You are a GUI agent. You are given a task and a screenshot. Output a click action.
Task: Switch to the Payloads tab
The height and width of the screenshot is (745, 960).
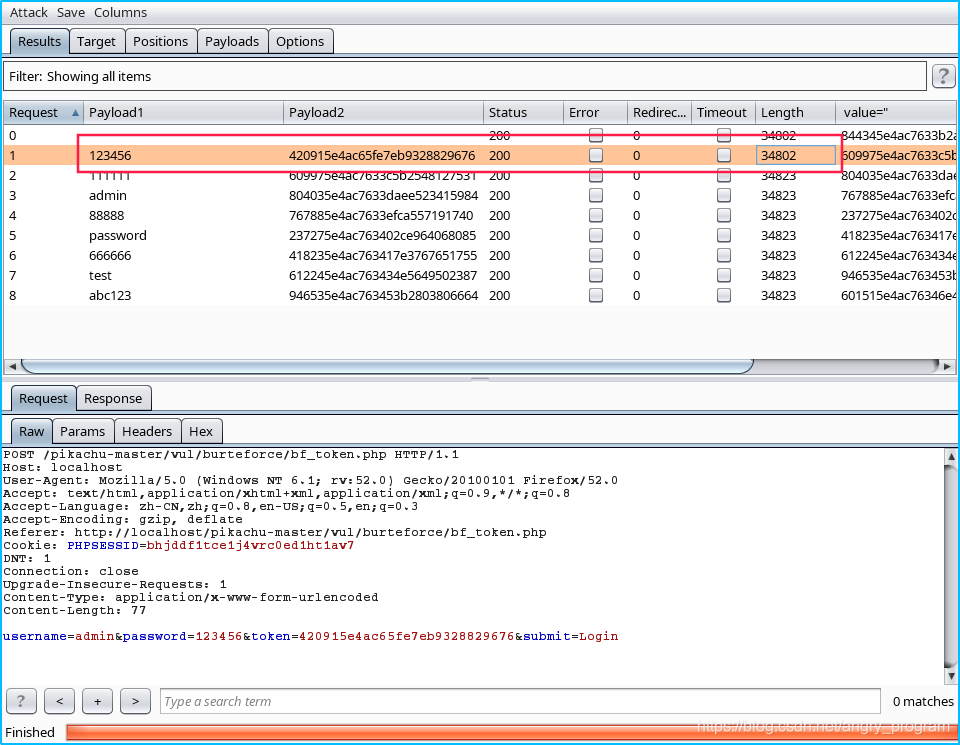(x=232, y=42)
